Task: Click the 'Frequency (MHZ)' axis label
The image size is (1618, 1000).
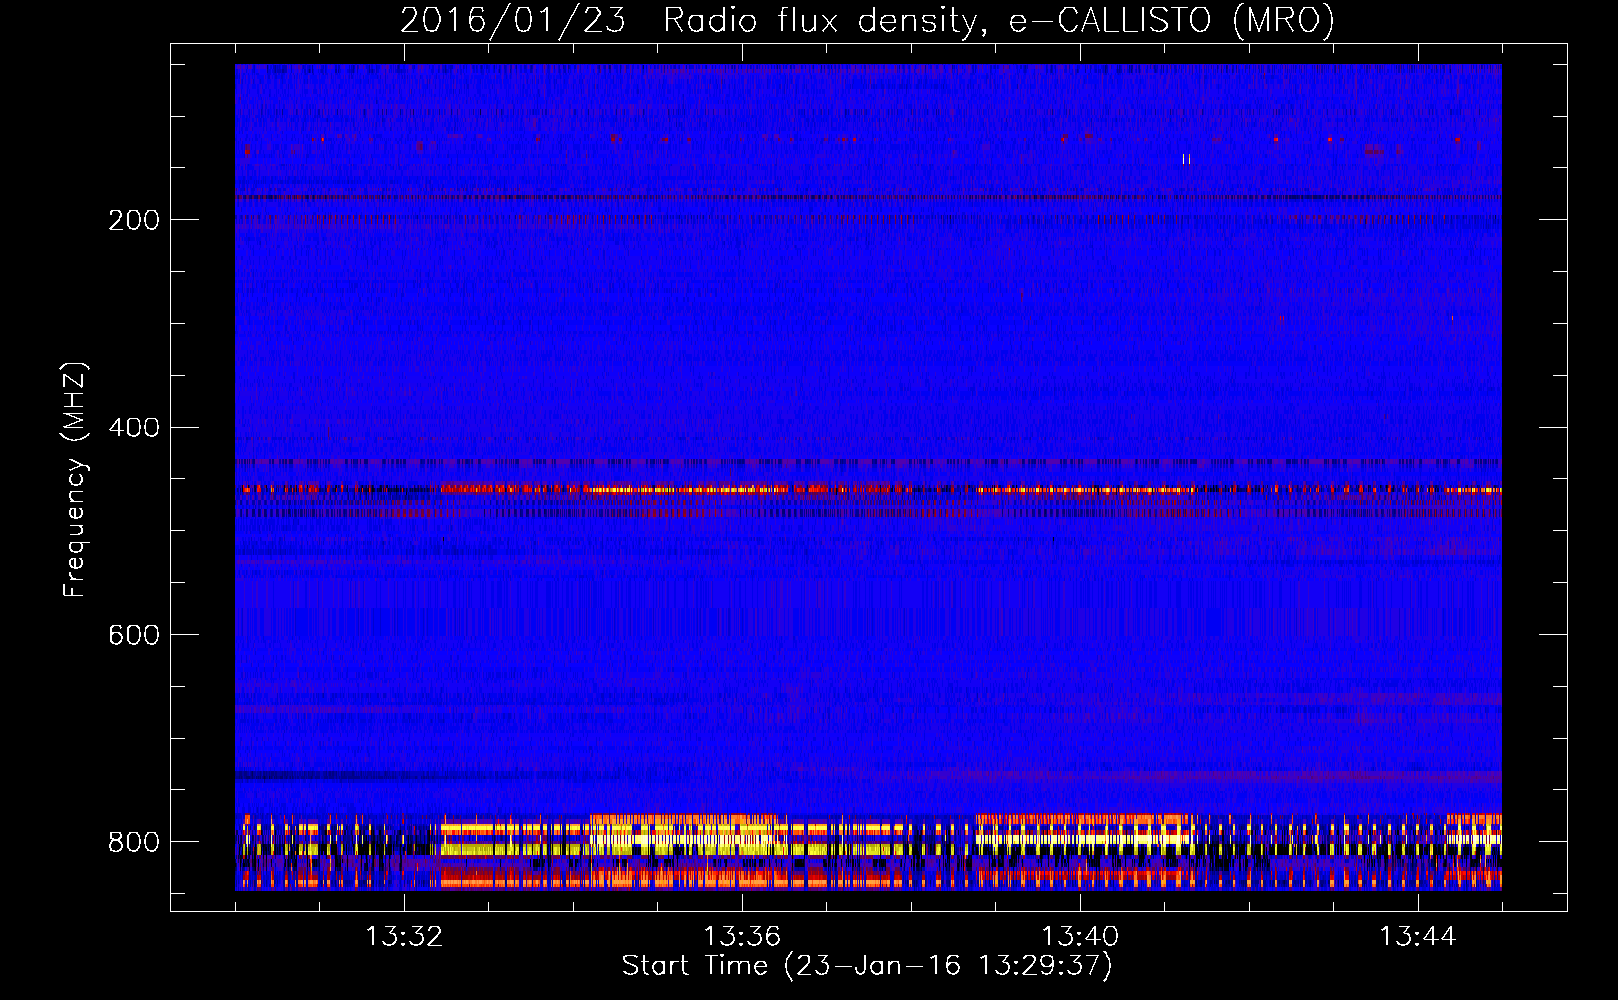Action: (x=75, y=479)
